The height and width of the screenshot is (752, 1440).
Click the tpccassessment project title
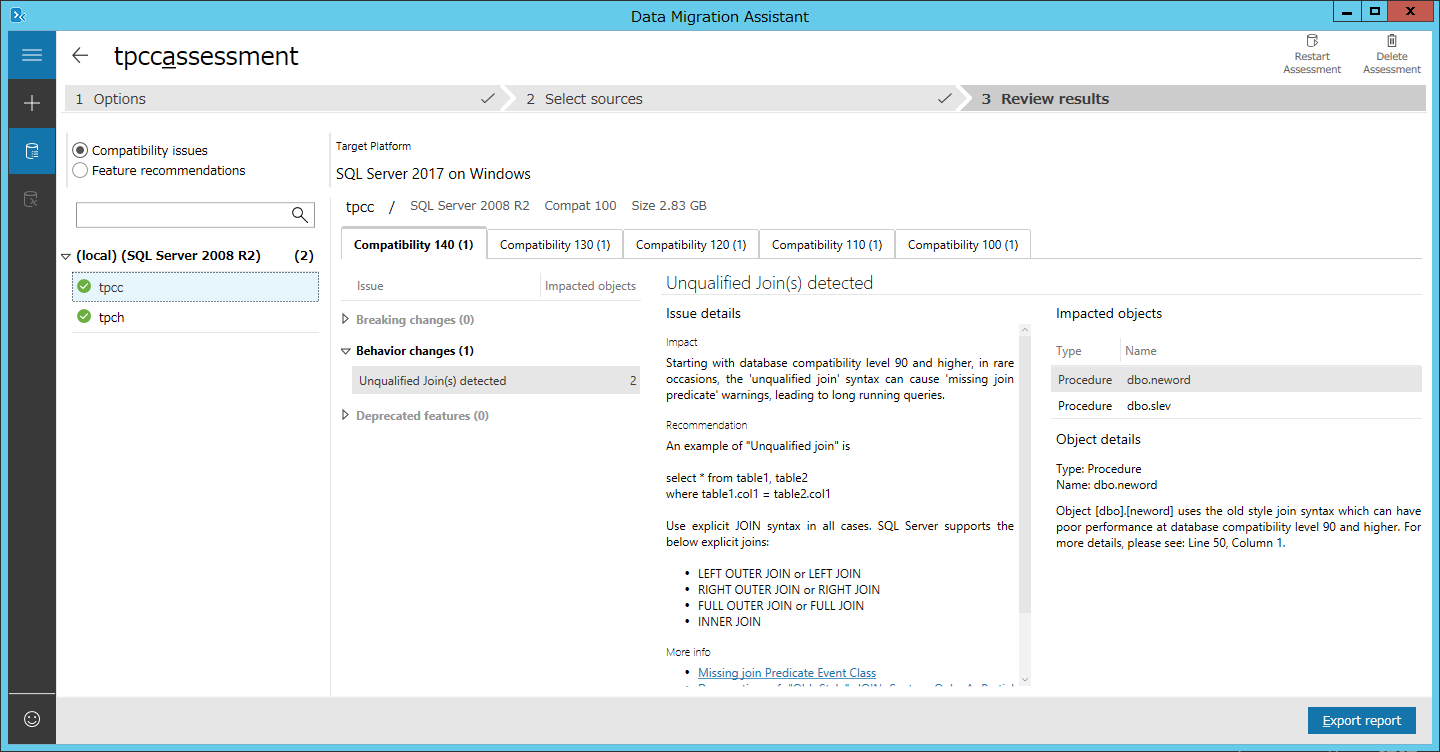[x=206, y=56]
